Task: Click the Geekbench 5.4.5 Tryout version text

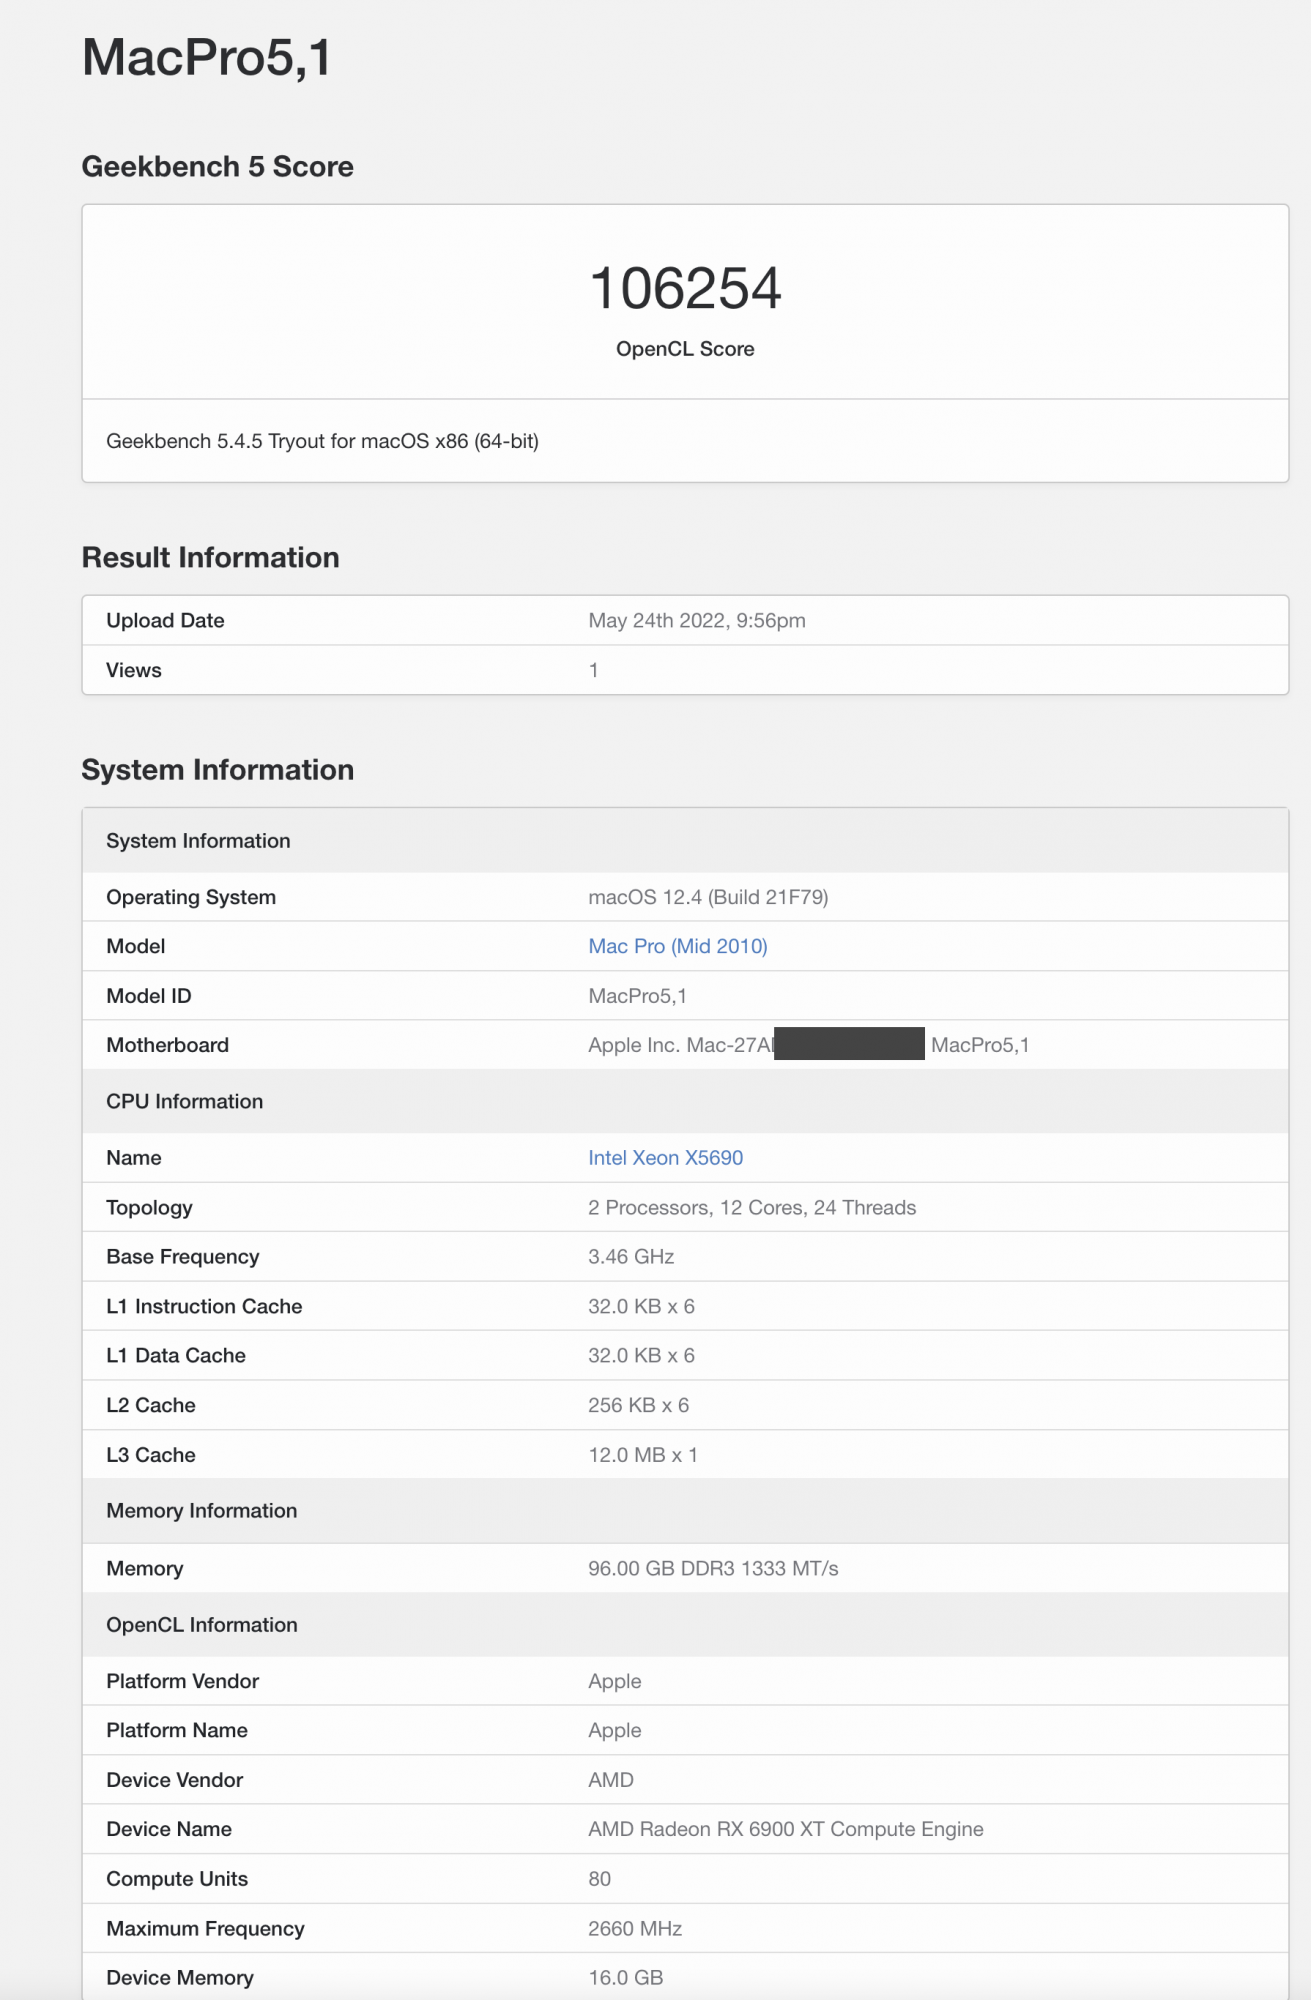Action: point(322,441)
